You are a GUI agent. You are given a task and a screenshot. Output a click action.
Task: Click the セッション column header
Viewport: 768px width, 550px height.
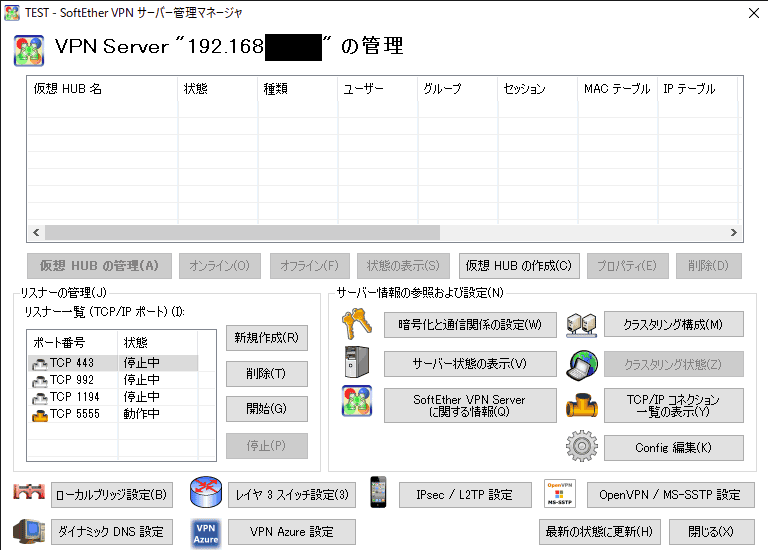pyautogui.click(x=537, y=89)
